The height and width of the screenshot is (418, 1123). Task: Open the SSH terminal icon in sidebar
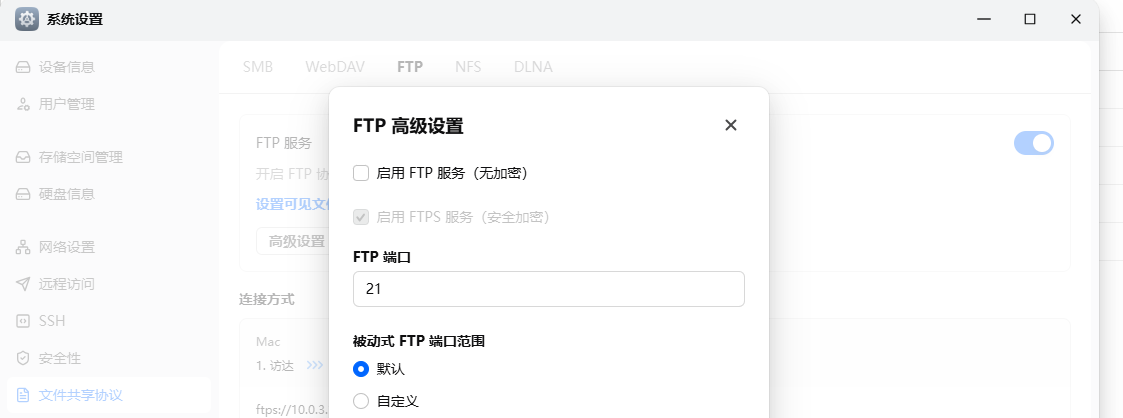point(23,321)
